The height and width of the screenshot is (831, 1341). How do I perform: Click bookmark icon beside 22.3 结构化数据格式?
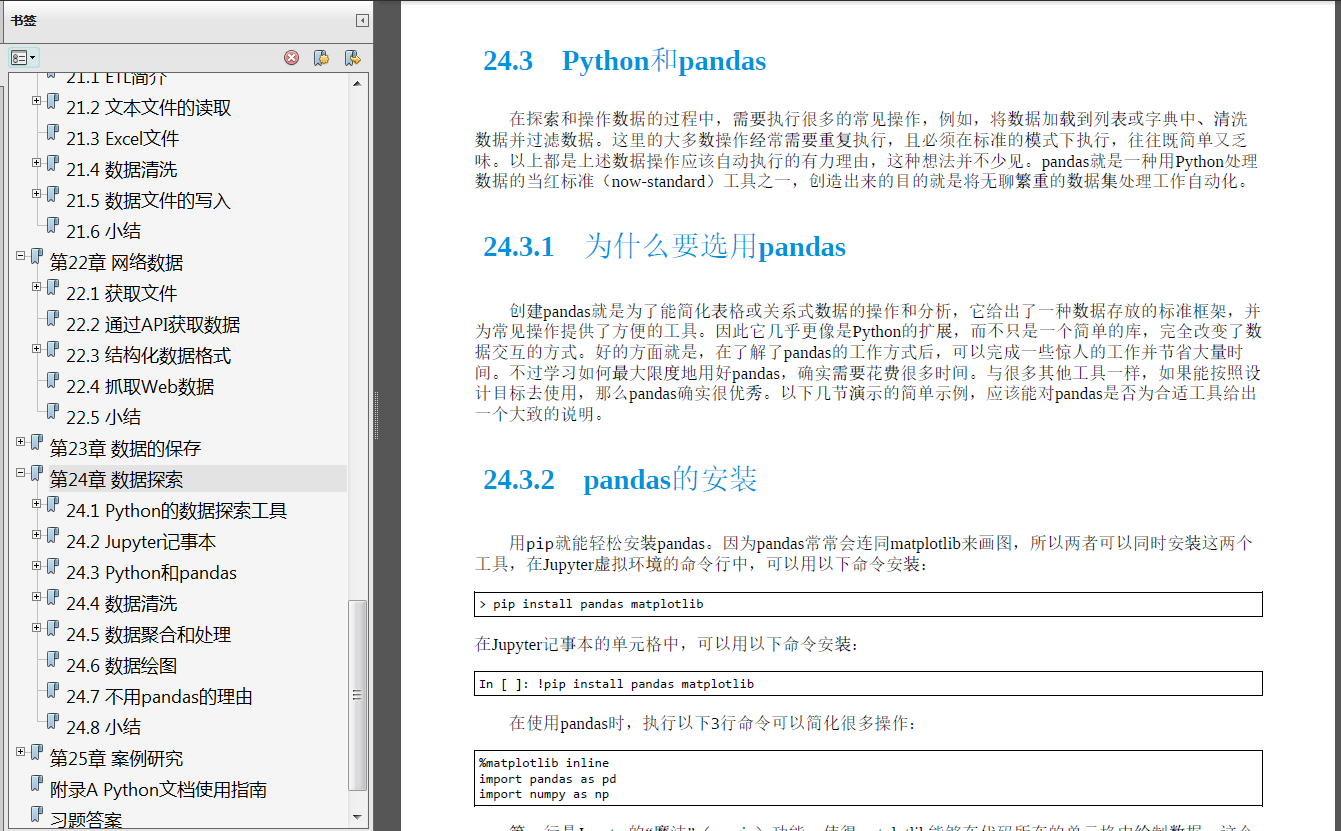[53, 350]
